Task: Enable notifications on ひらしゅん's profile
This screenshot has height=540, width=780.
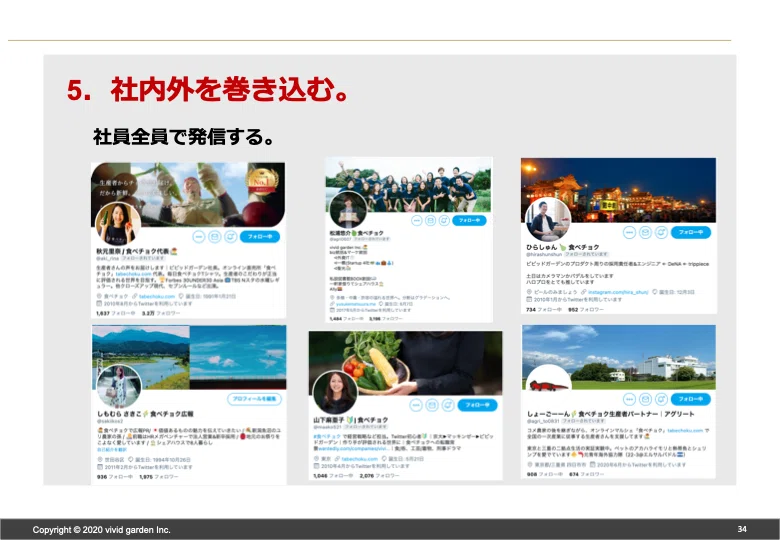Action: click(x=661, y=232)
